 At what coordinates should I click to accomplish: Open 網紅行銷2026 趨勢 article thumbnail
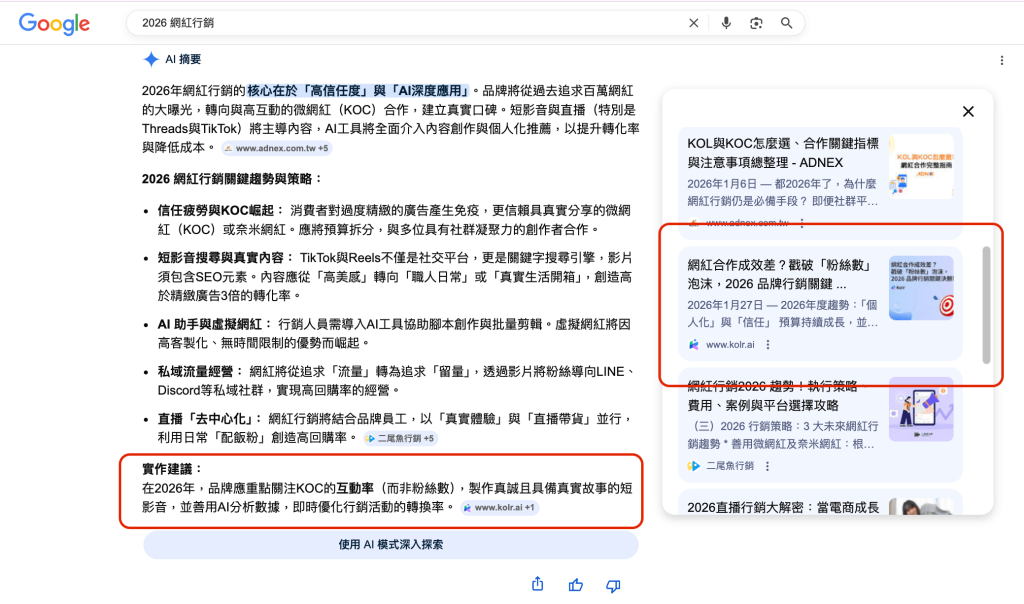pyautogui.click(x=920, y=409)
